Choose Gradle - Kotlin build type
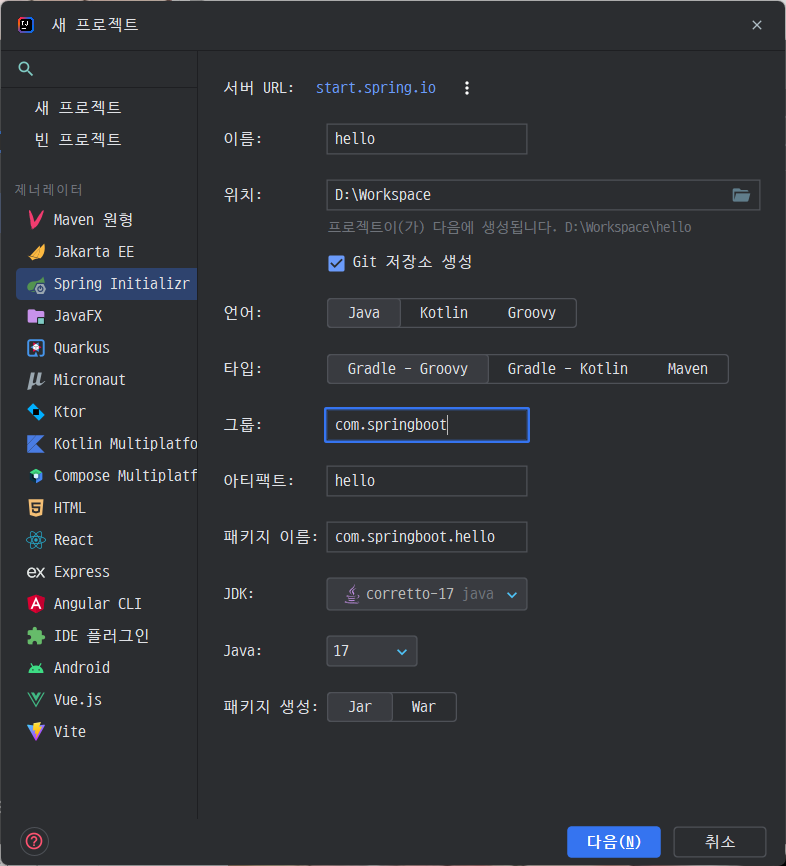 (567, 369)
